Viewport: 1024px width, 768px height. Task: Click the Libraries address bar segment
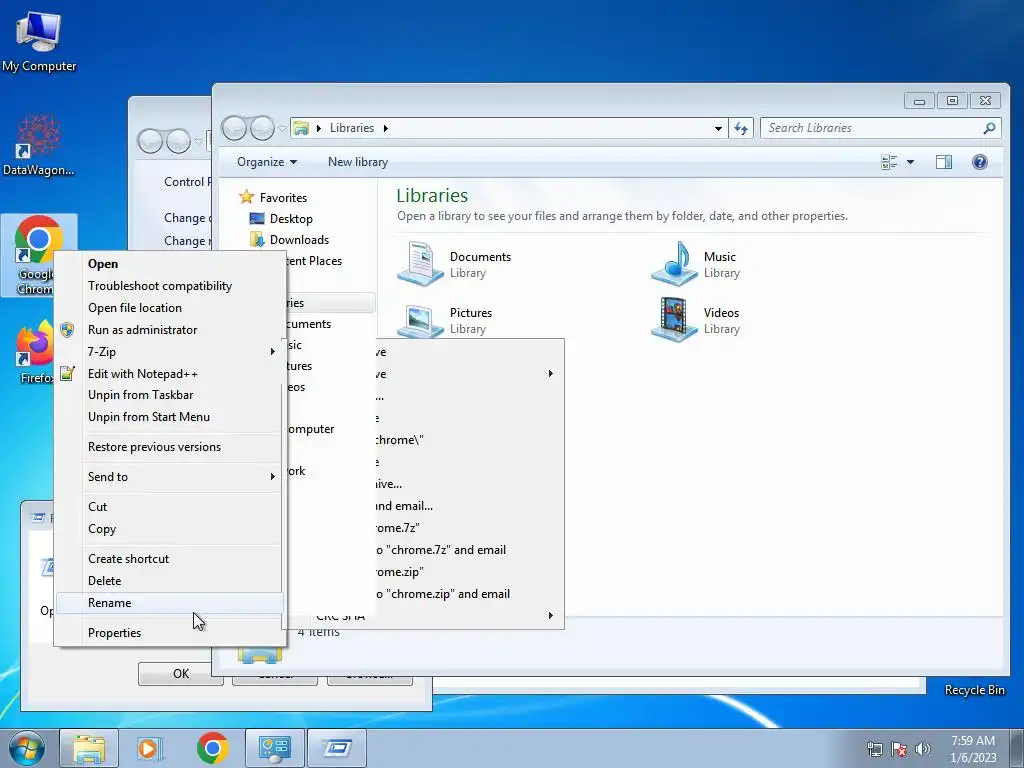pos(351,128)
